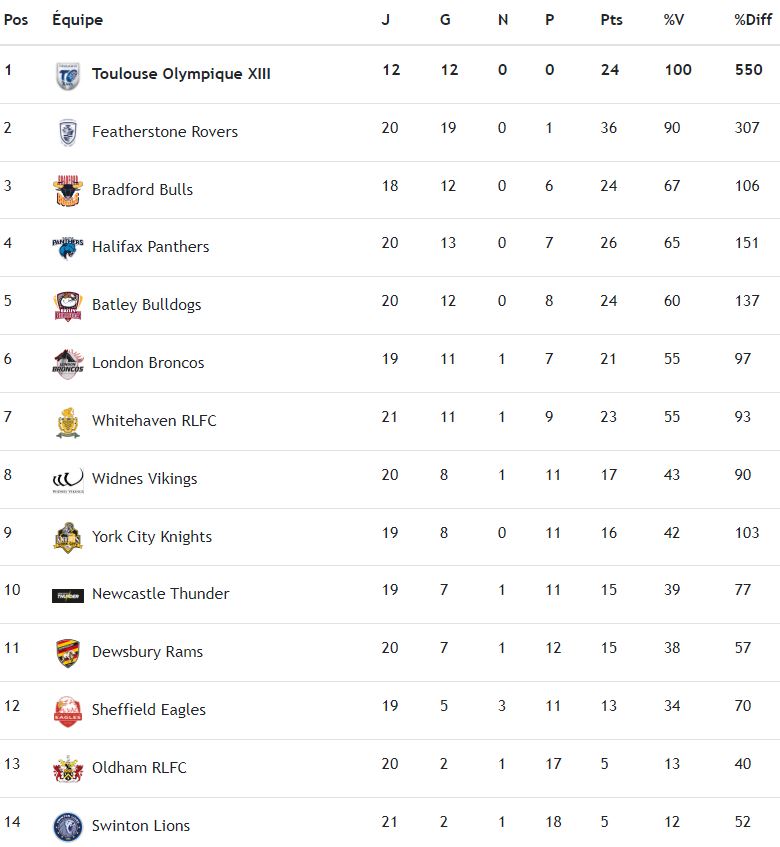This screenshot has width=780, height=847.
Task: Click the %V column header
Action: pos(673,20)
